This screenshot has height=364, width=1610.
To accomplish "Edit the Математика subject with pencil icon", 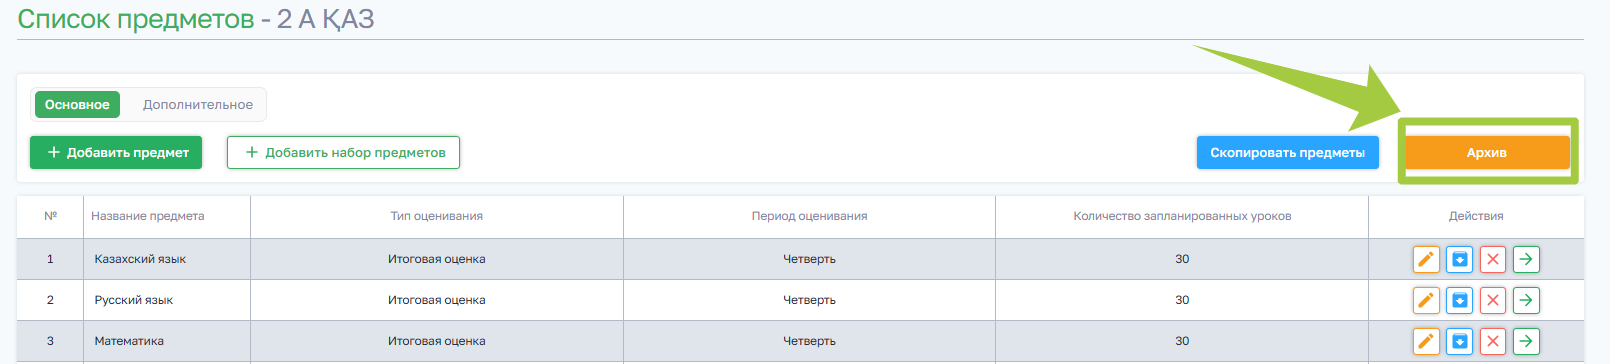I will pos(1426,341).
